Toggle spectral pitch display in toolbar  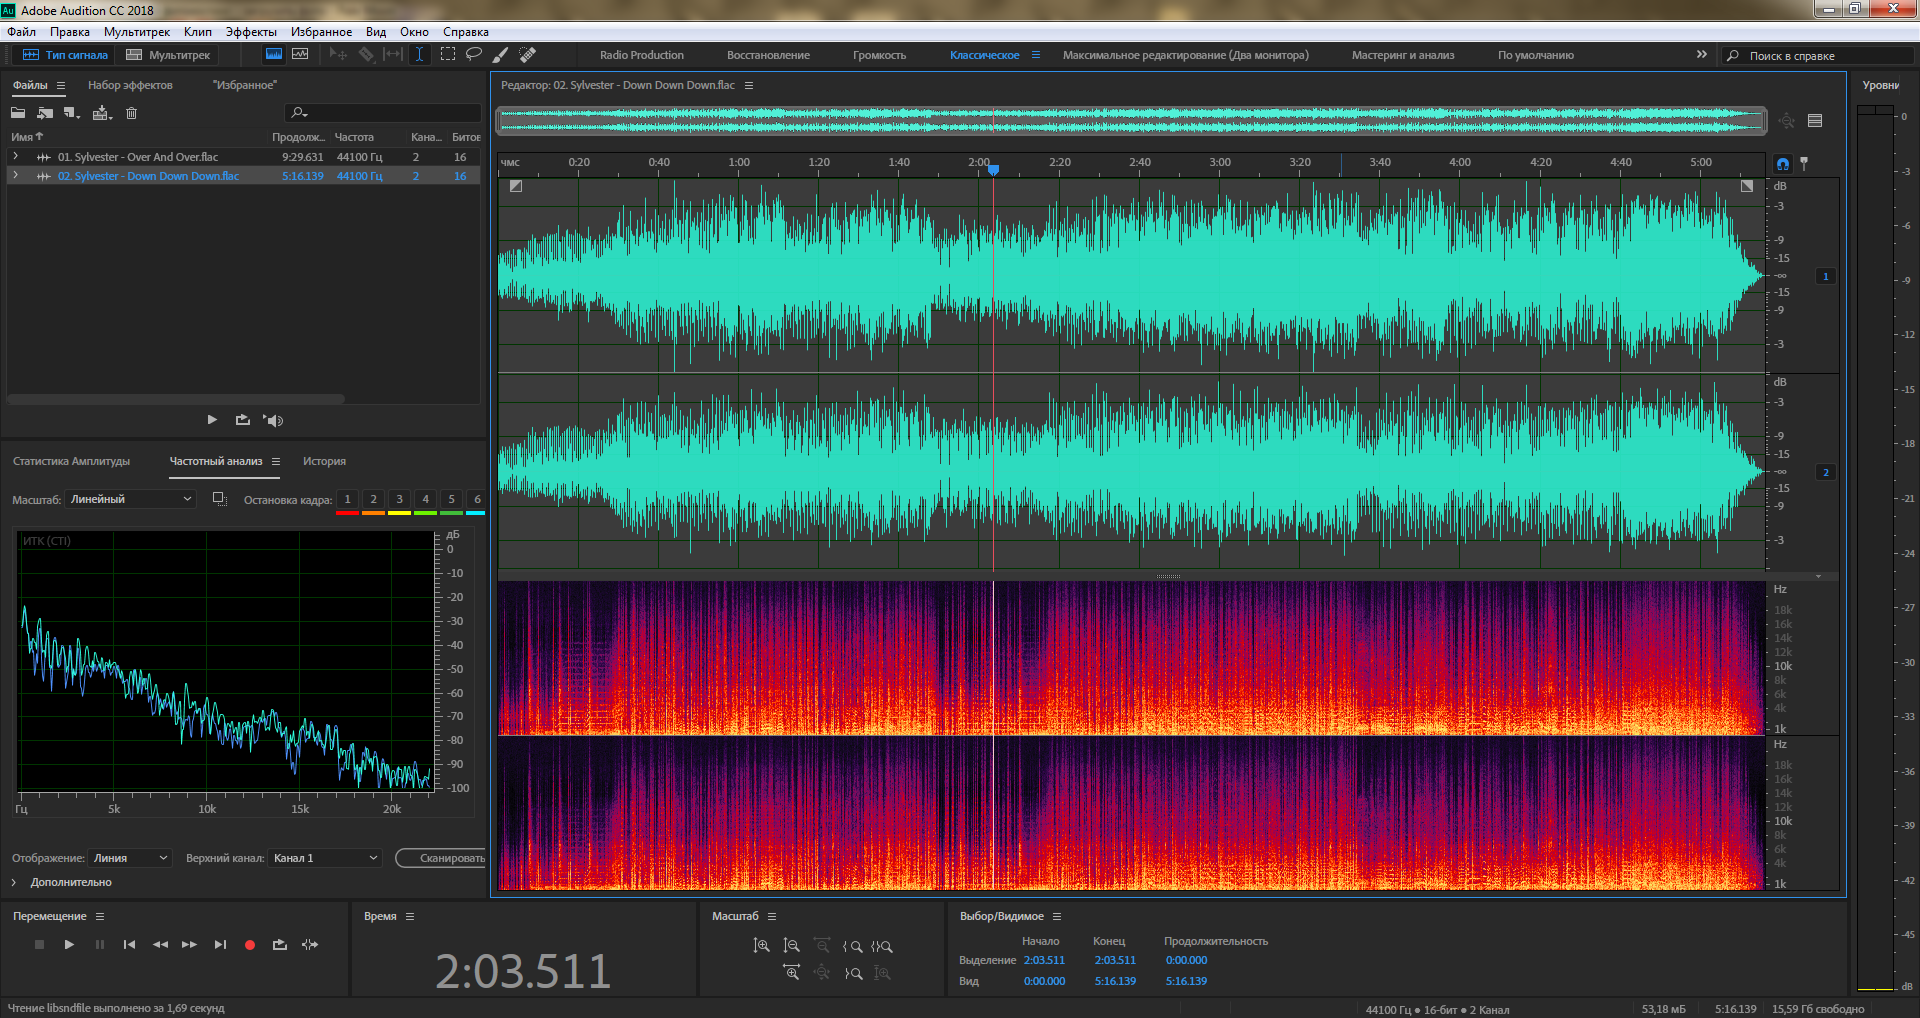300,55
